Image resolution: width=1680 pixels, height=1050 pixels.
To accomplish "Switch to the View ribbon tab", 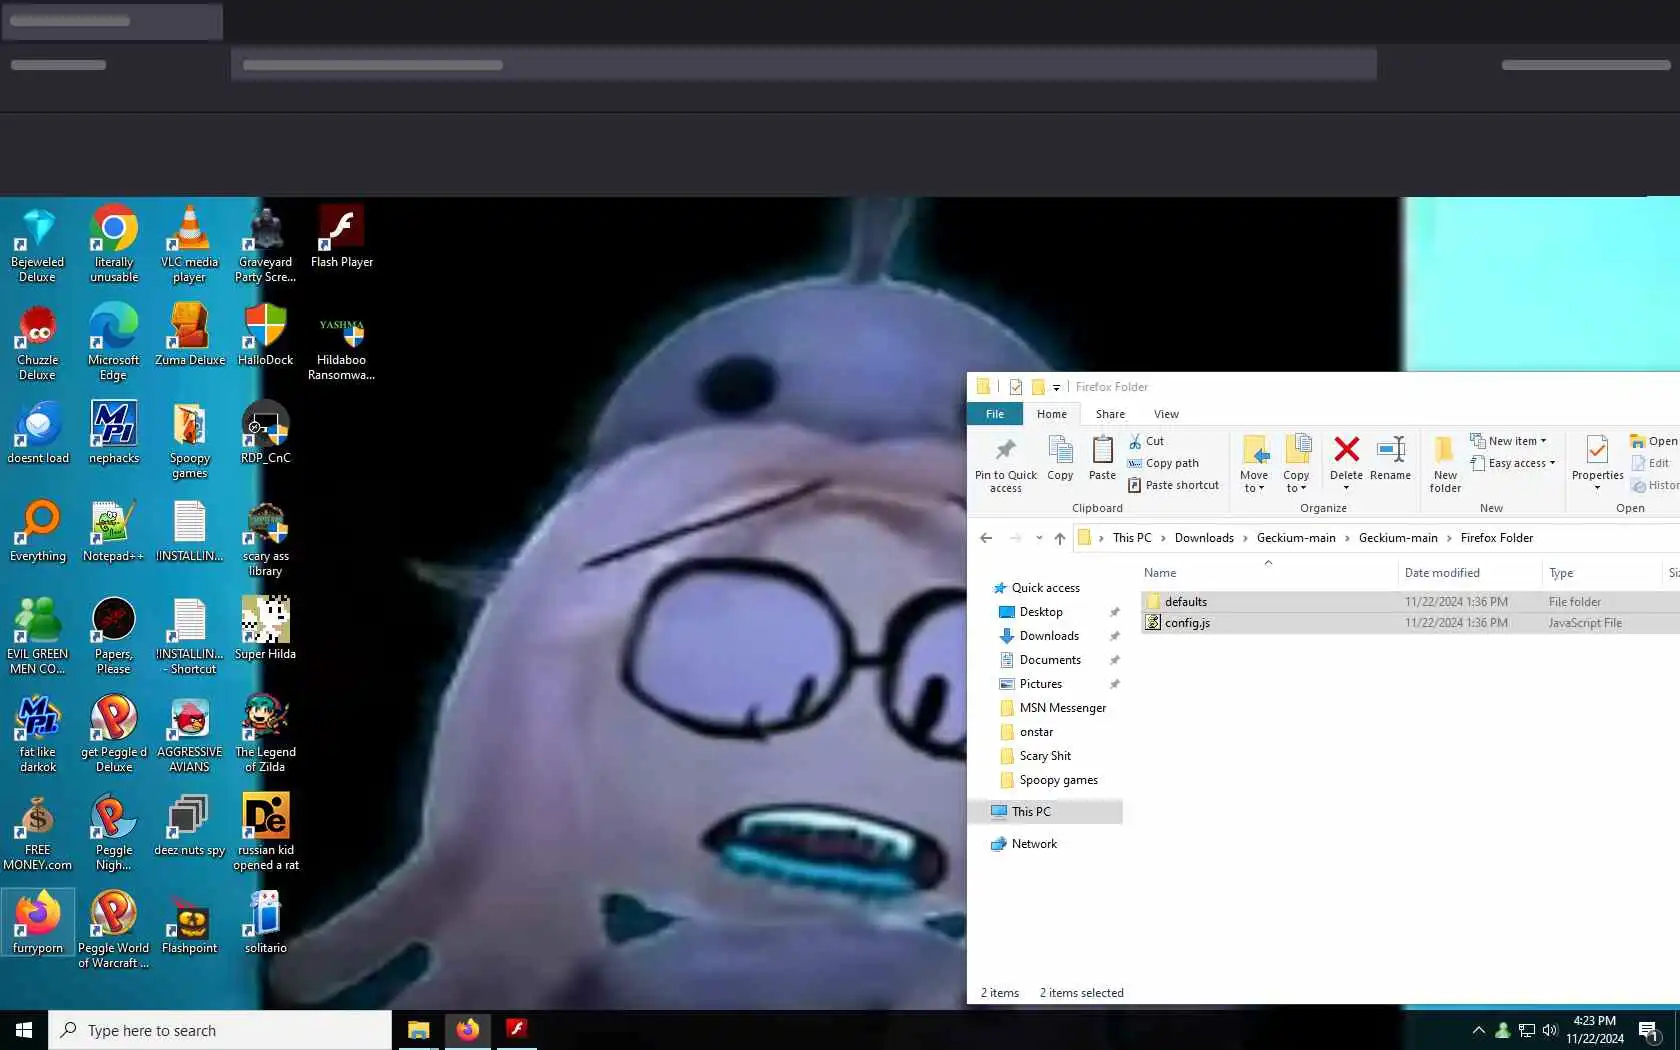I will click(x=1166, y=414).
